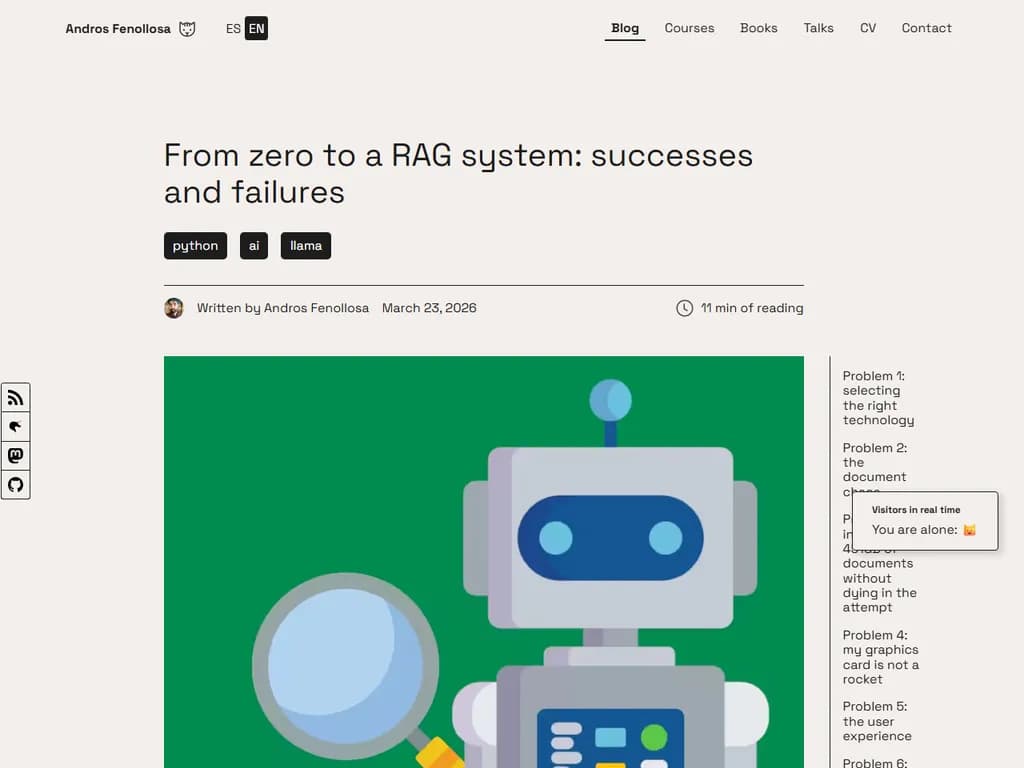
Task: Click the python tag
Action: (195, 246)
